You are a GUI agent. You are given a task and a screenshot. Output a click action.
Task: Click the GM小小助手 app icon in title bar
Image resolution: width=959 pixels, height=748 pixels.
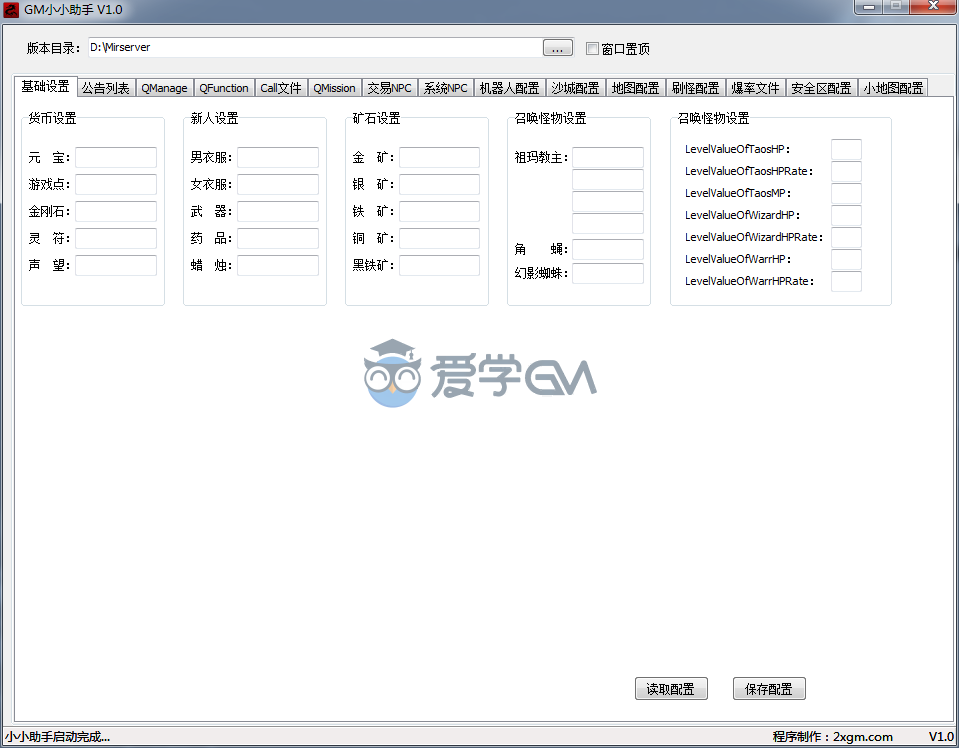click(x=11, y=9)
